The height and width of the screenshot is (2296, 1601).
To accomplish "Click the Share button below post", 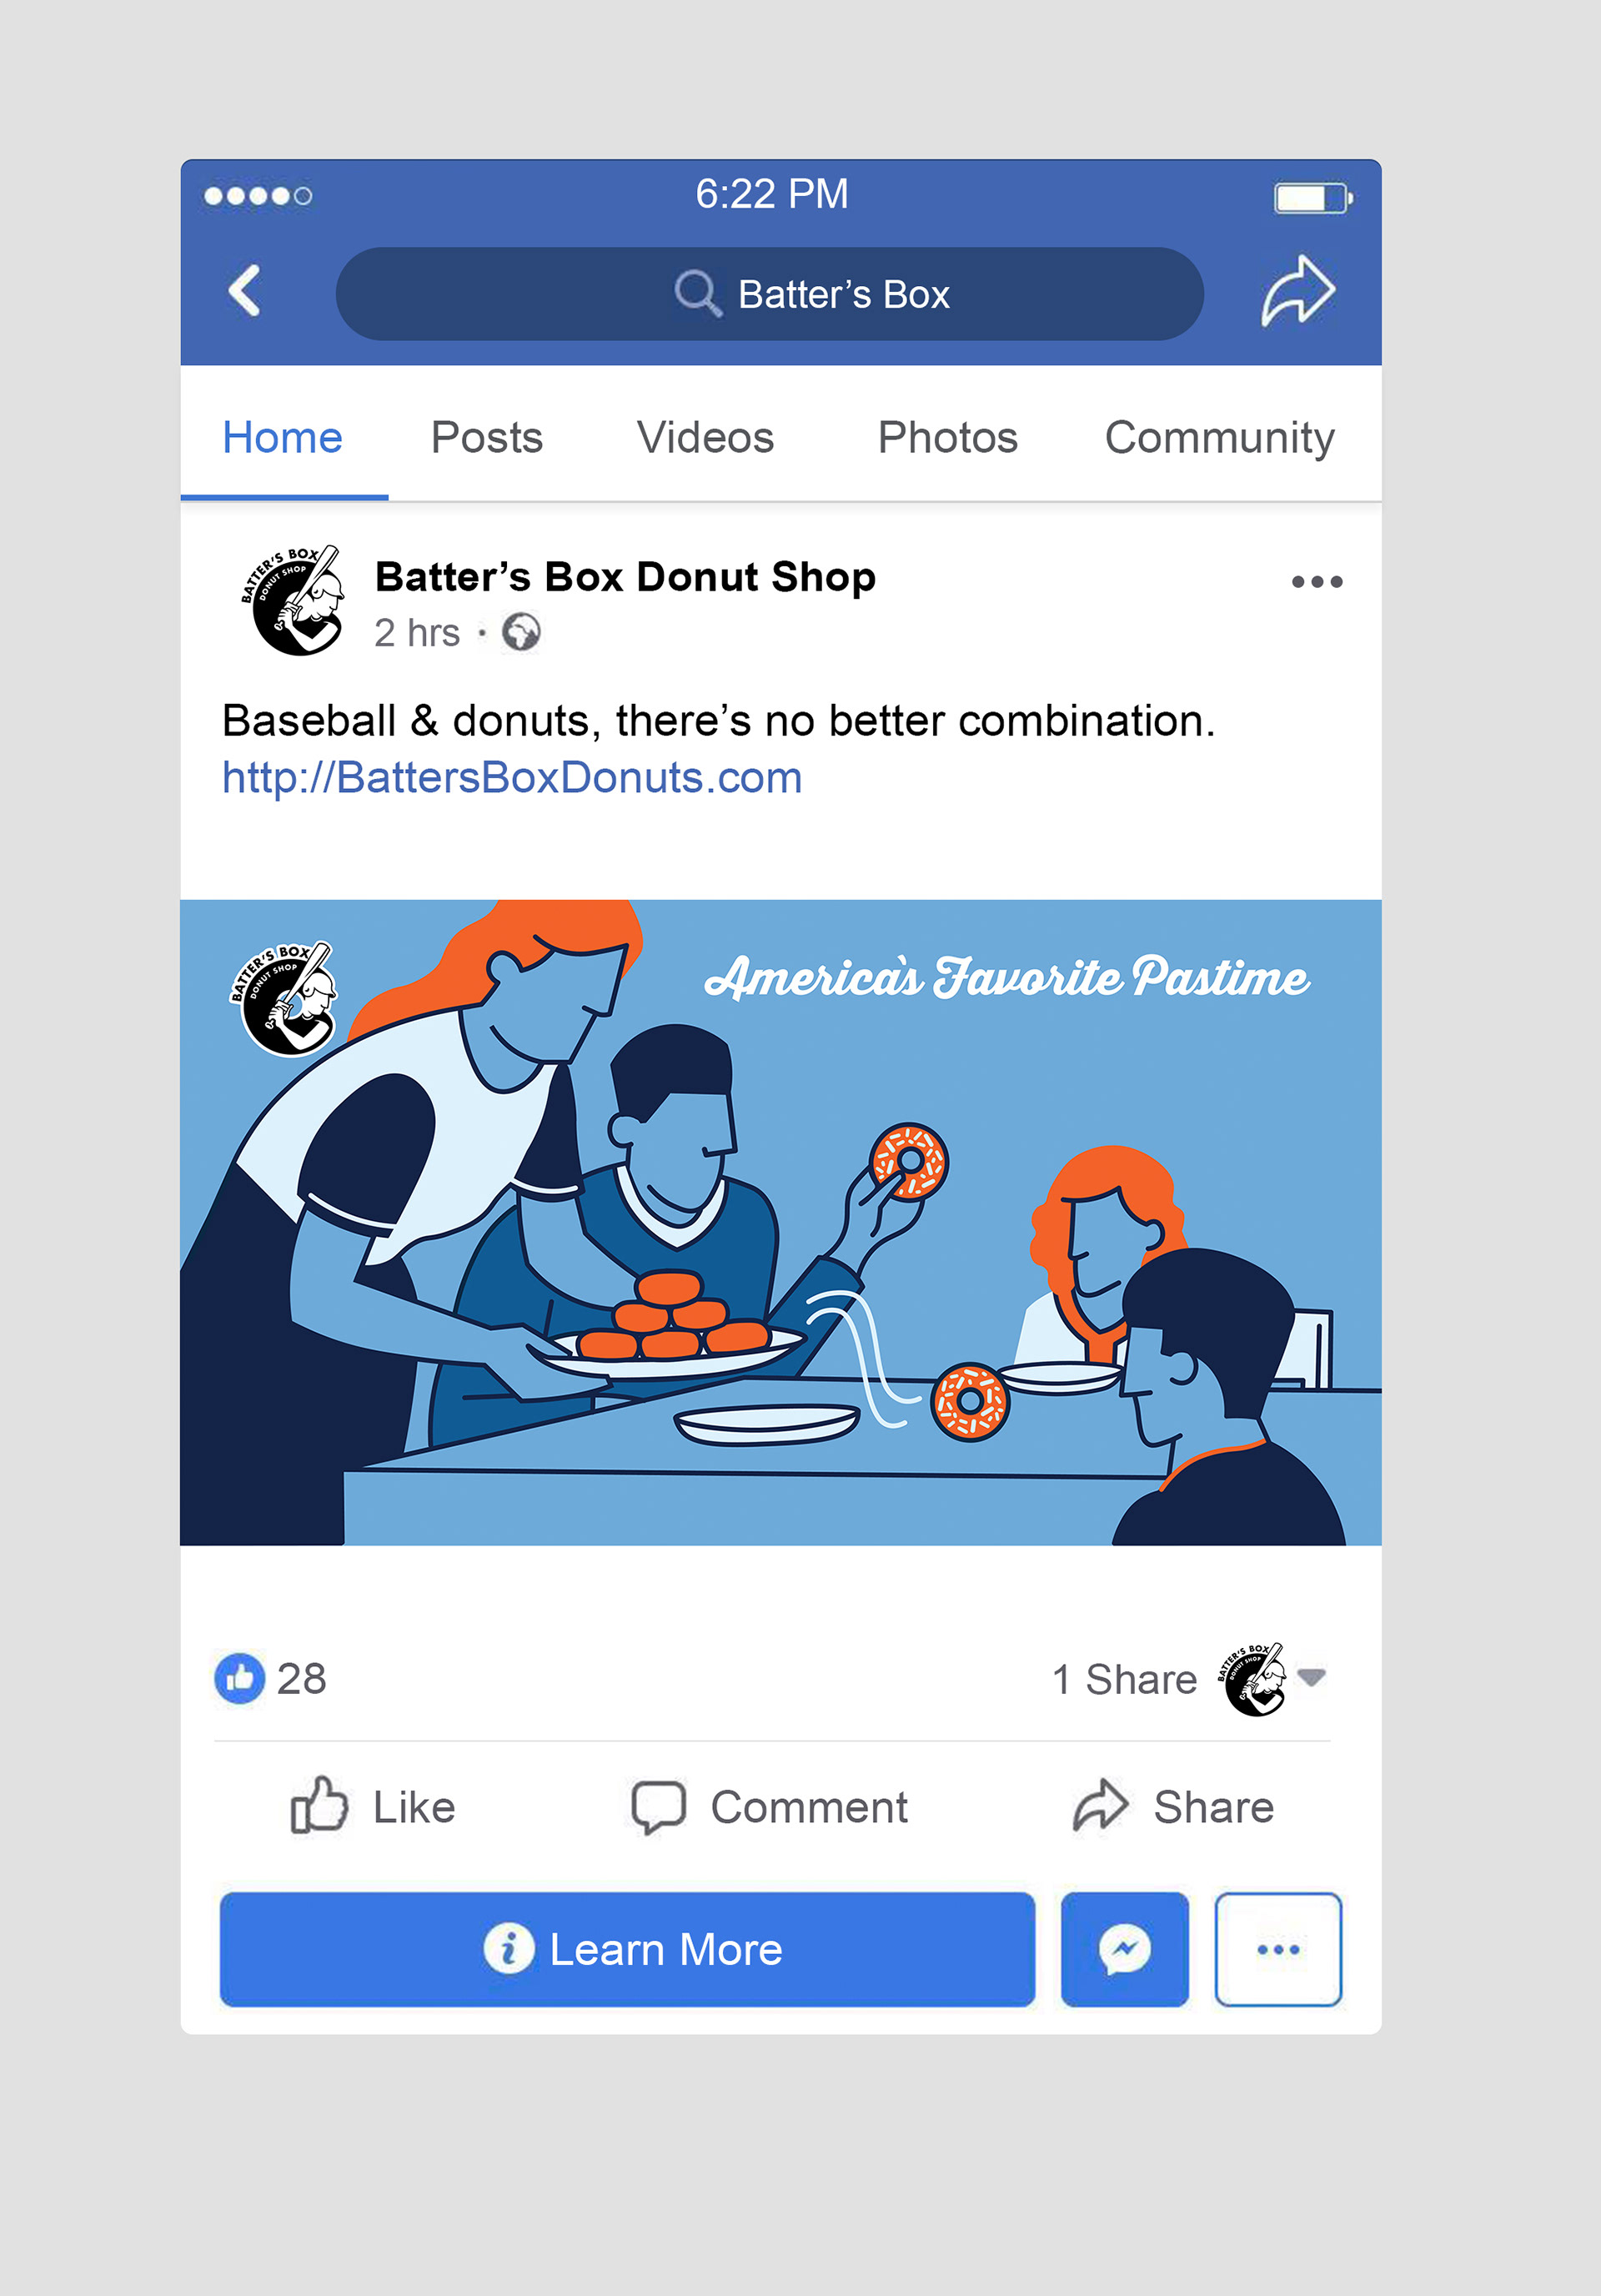I will coord(1173,1807).
